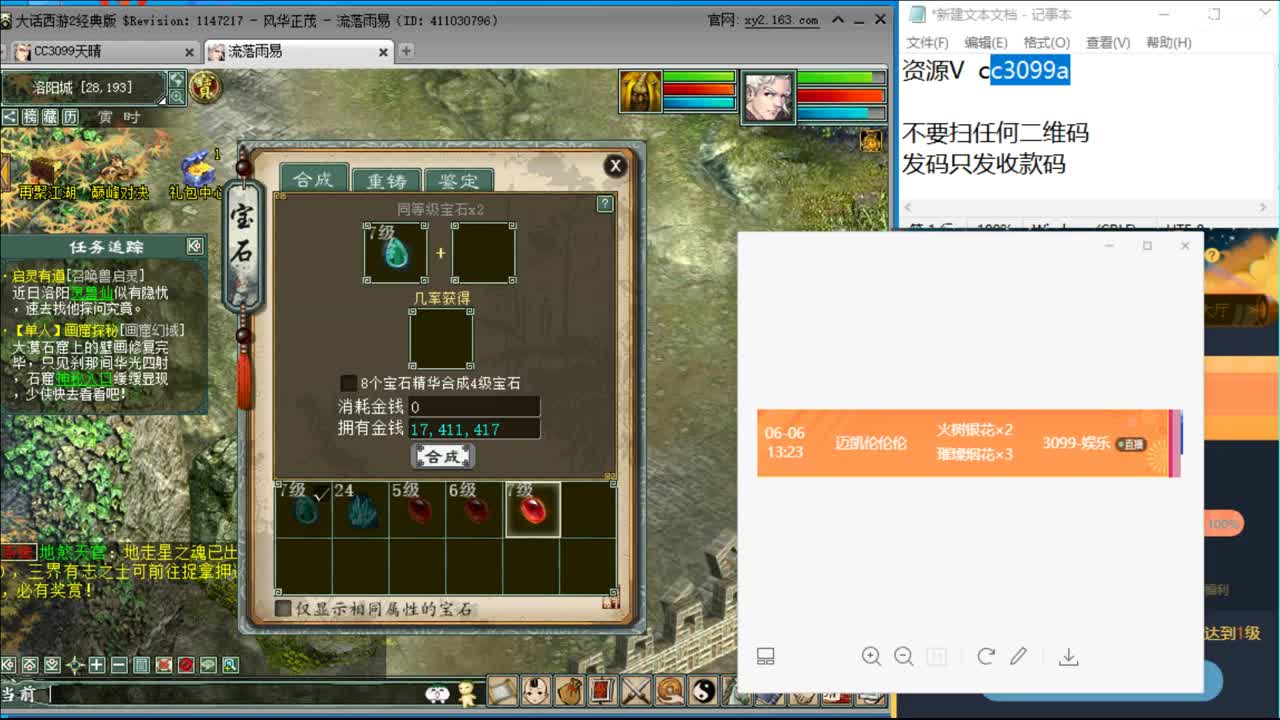Viewport: 1280px width, 720px height.
Task: Rotate the image in viewer
Action: [986, 656]
